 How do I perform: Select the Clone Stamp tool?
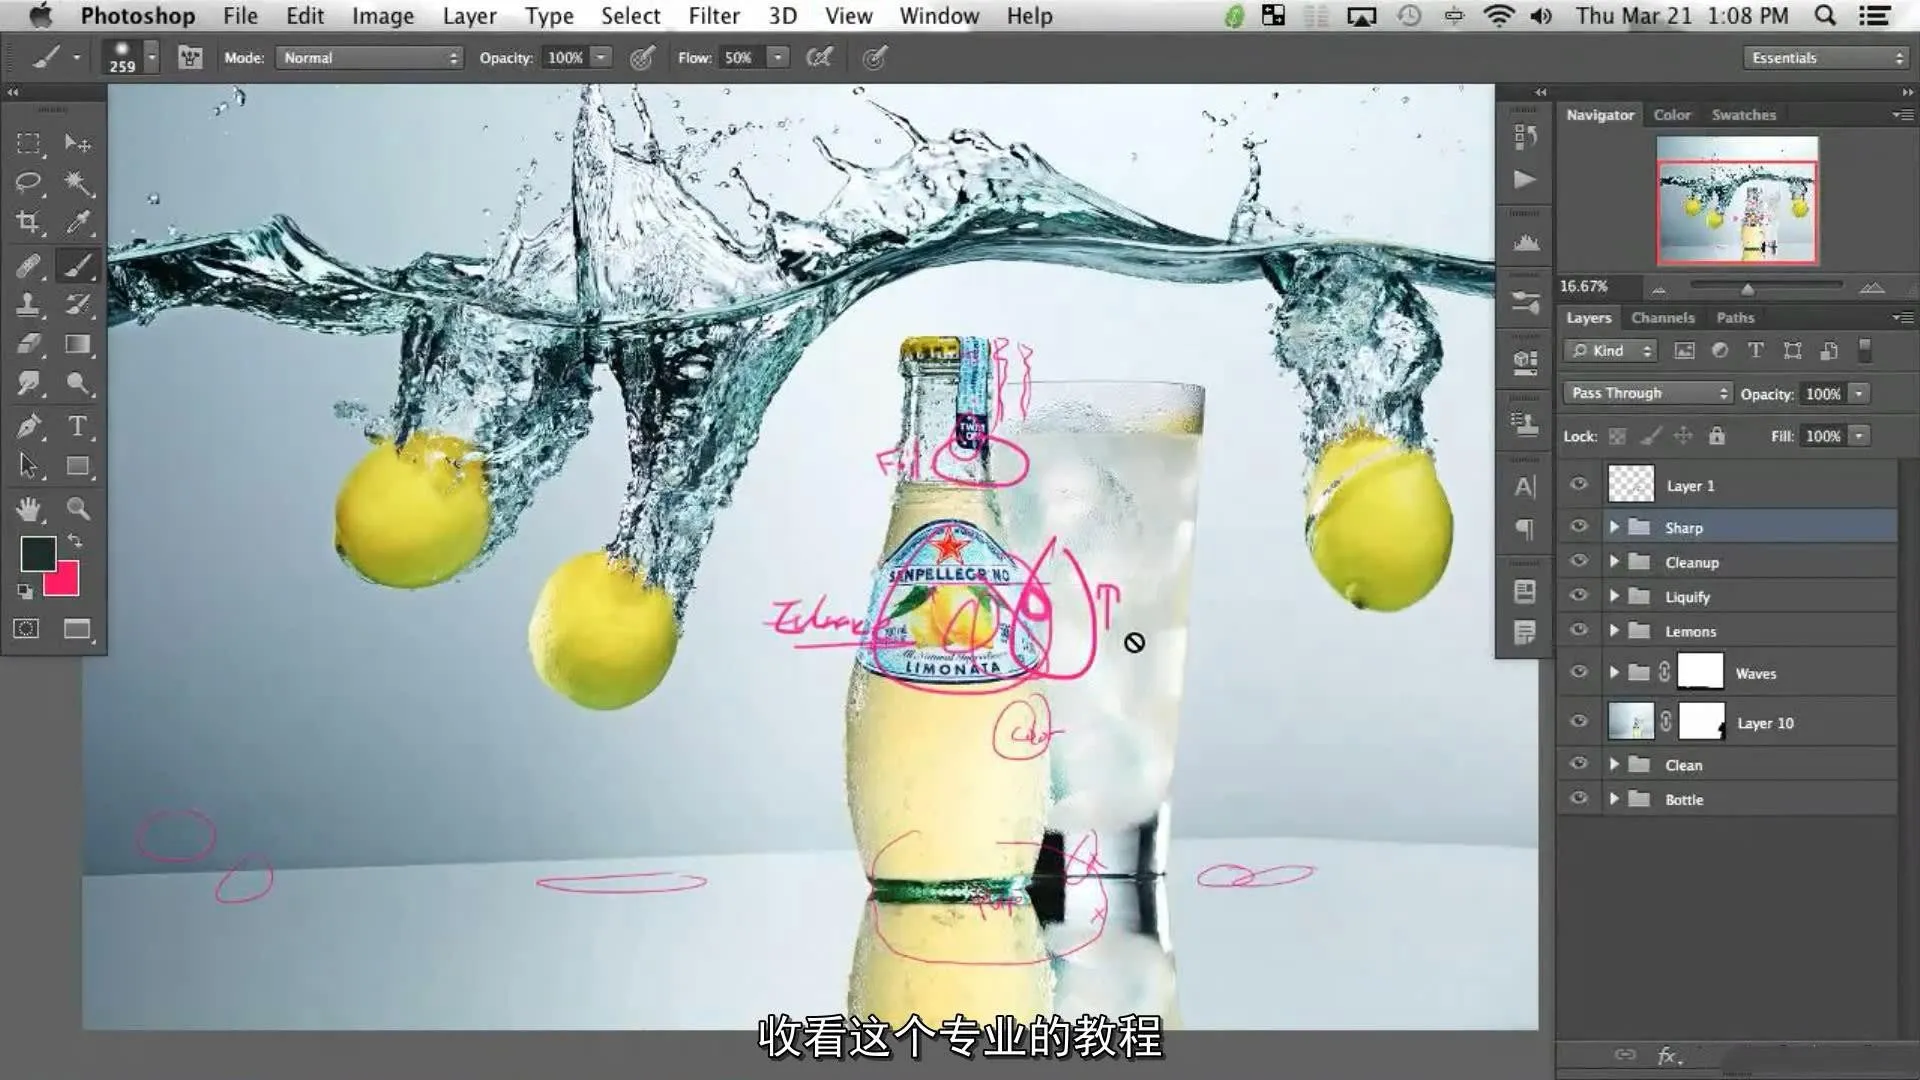coord(29,305)
